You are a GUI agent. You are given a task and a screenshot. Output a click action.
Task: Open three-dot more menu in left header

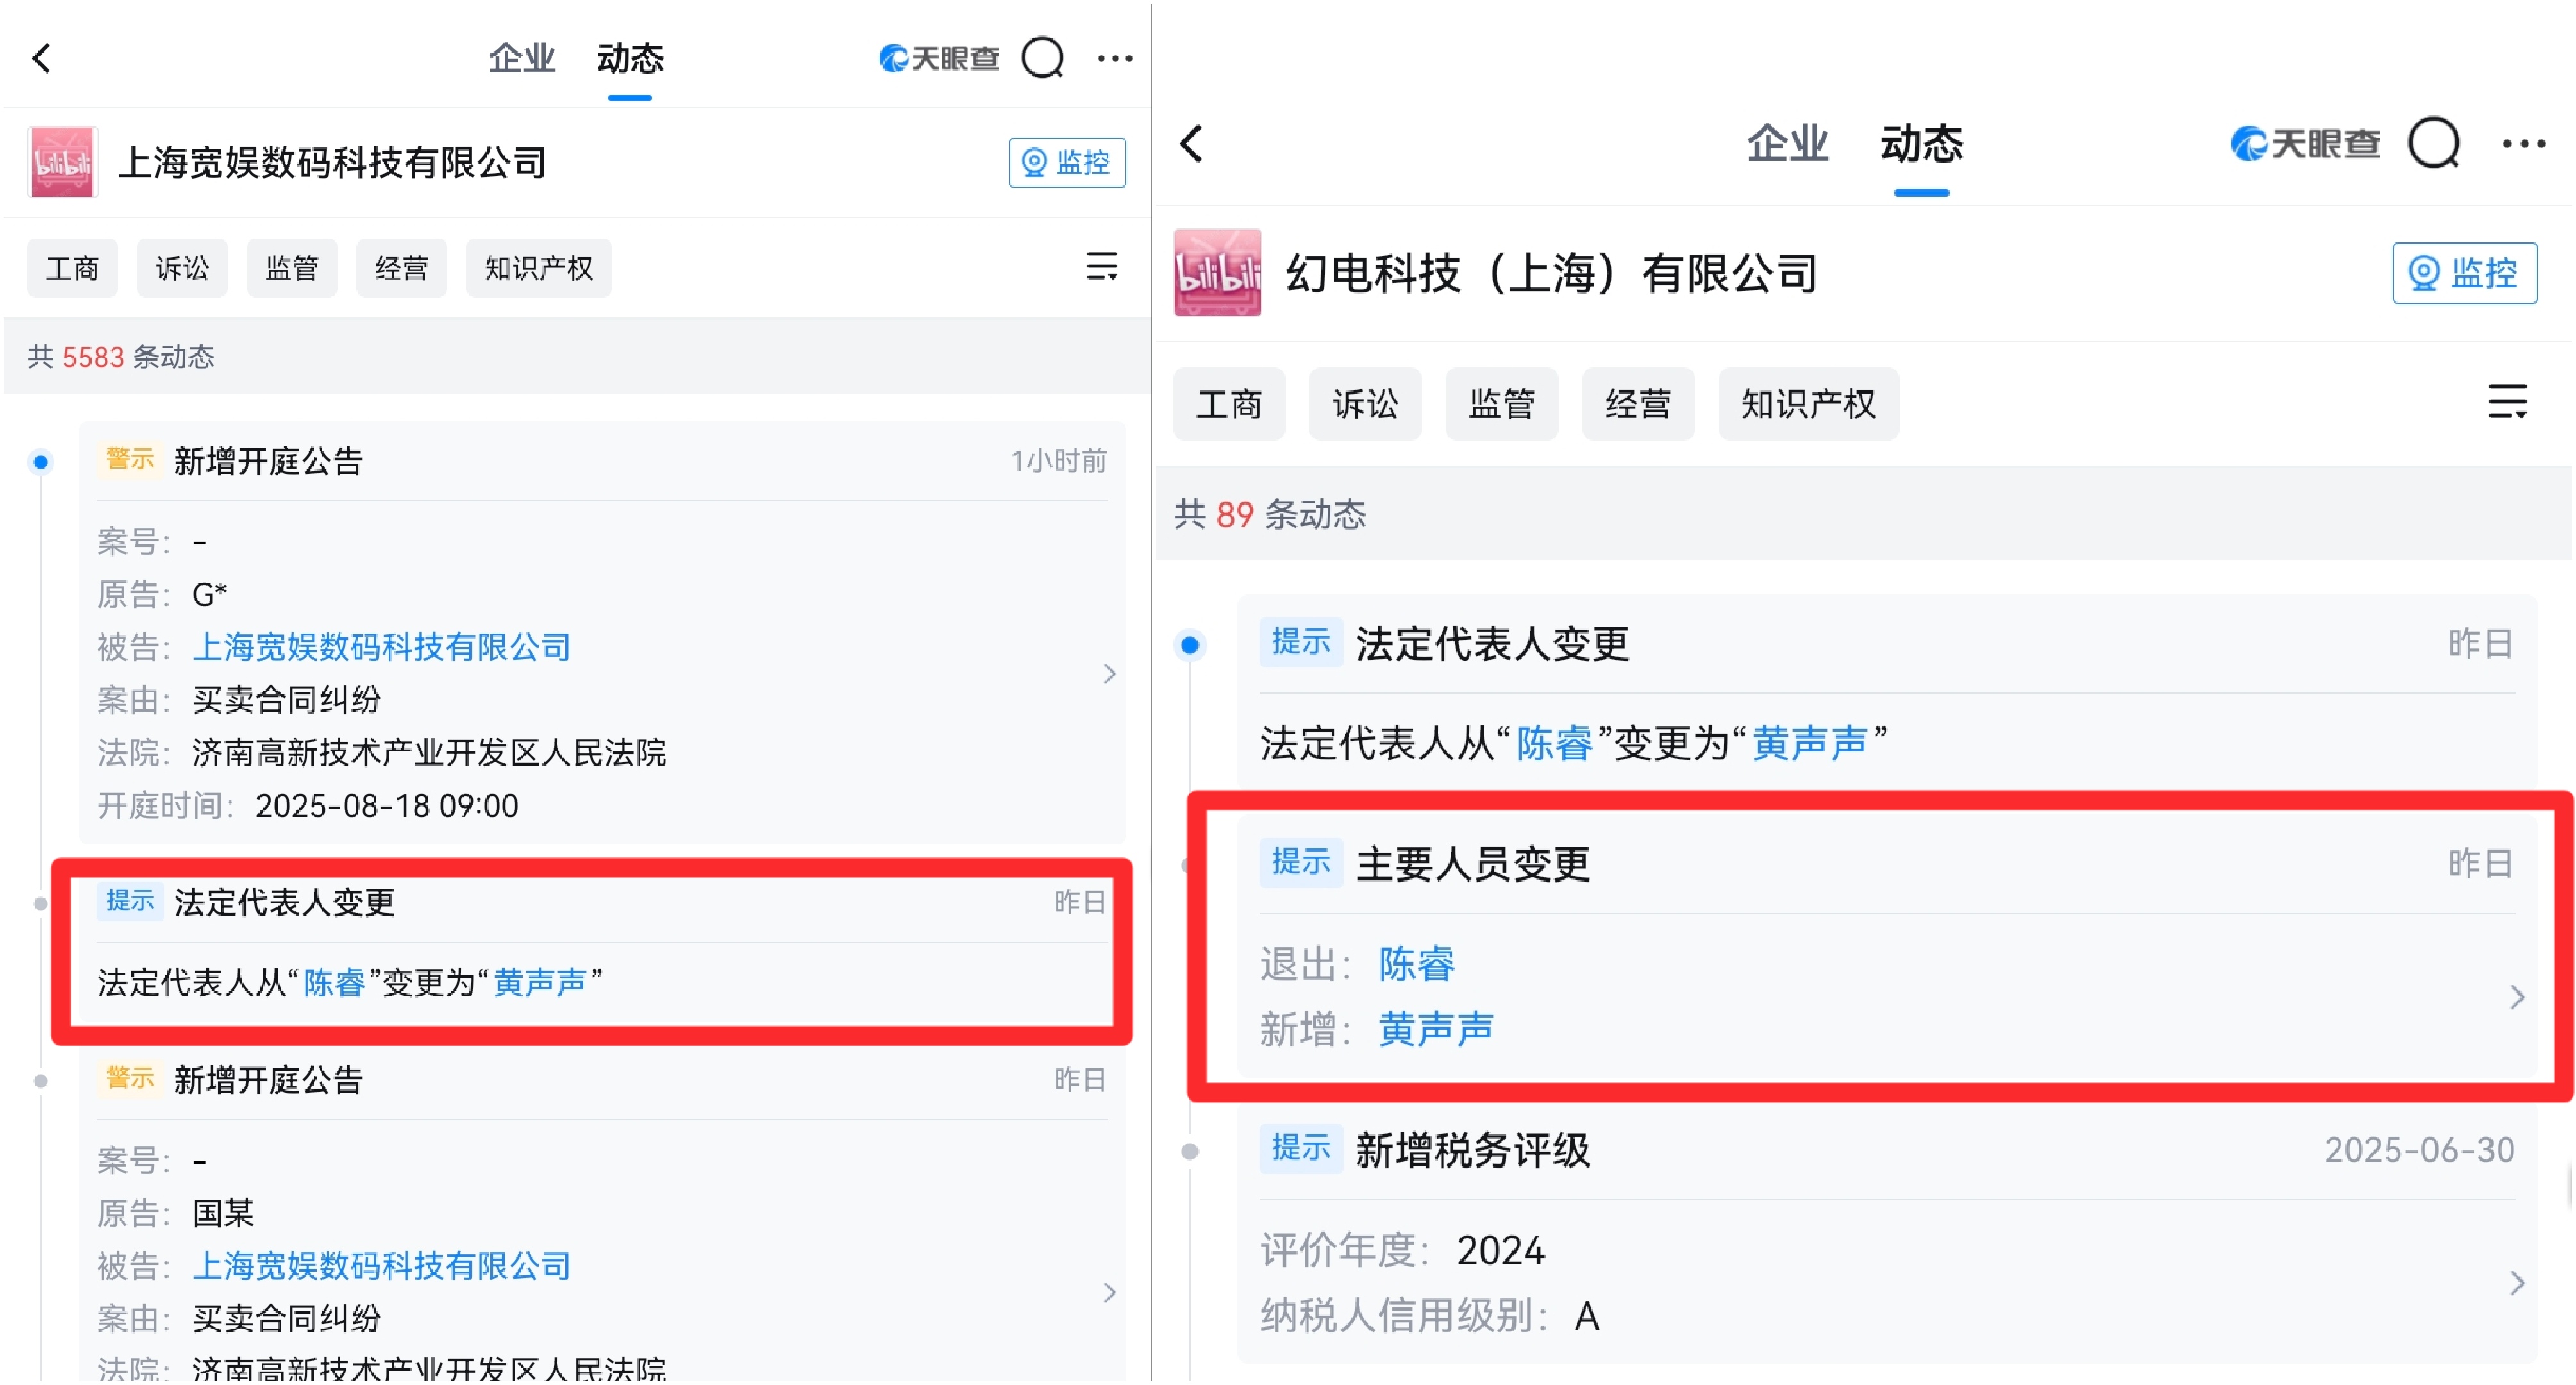tap(1115, 58)
